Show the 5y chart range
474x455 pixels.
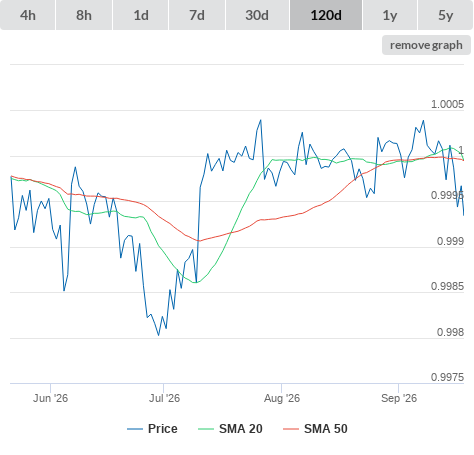click(446, 15)
